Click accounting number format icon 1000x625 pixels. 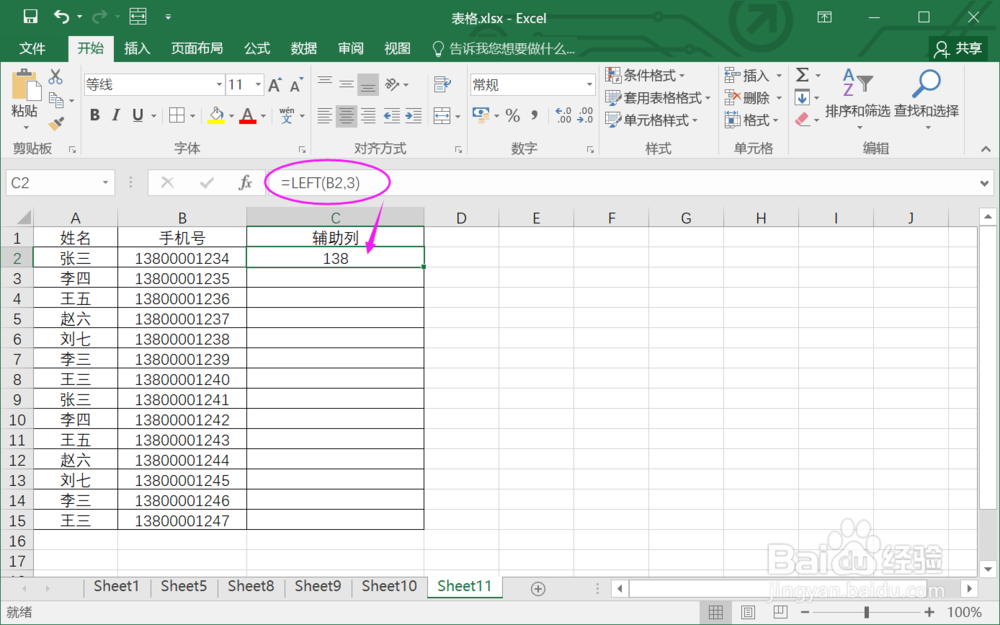coord(480,115)
